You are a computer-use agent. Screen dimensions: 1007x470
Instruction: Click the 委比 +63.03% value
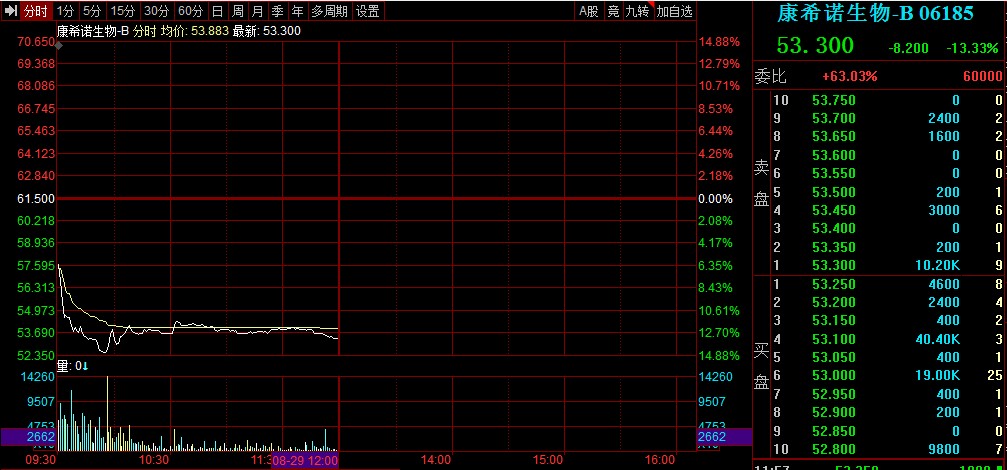[850, 76]
